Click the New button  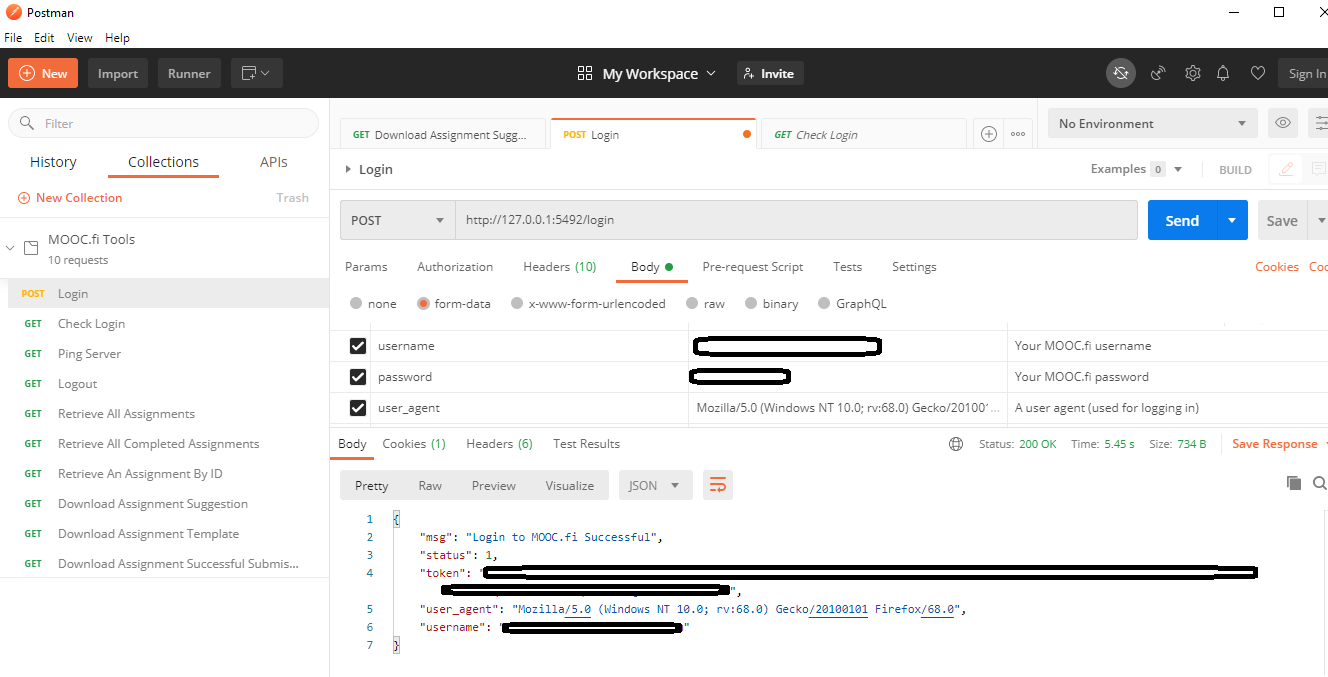[44, 73]
